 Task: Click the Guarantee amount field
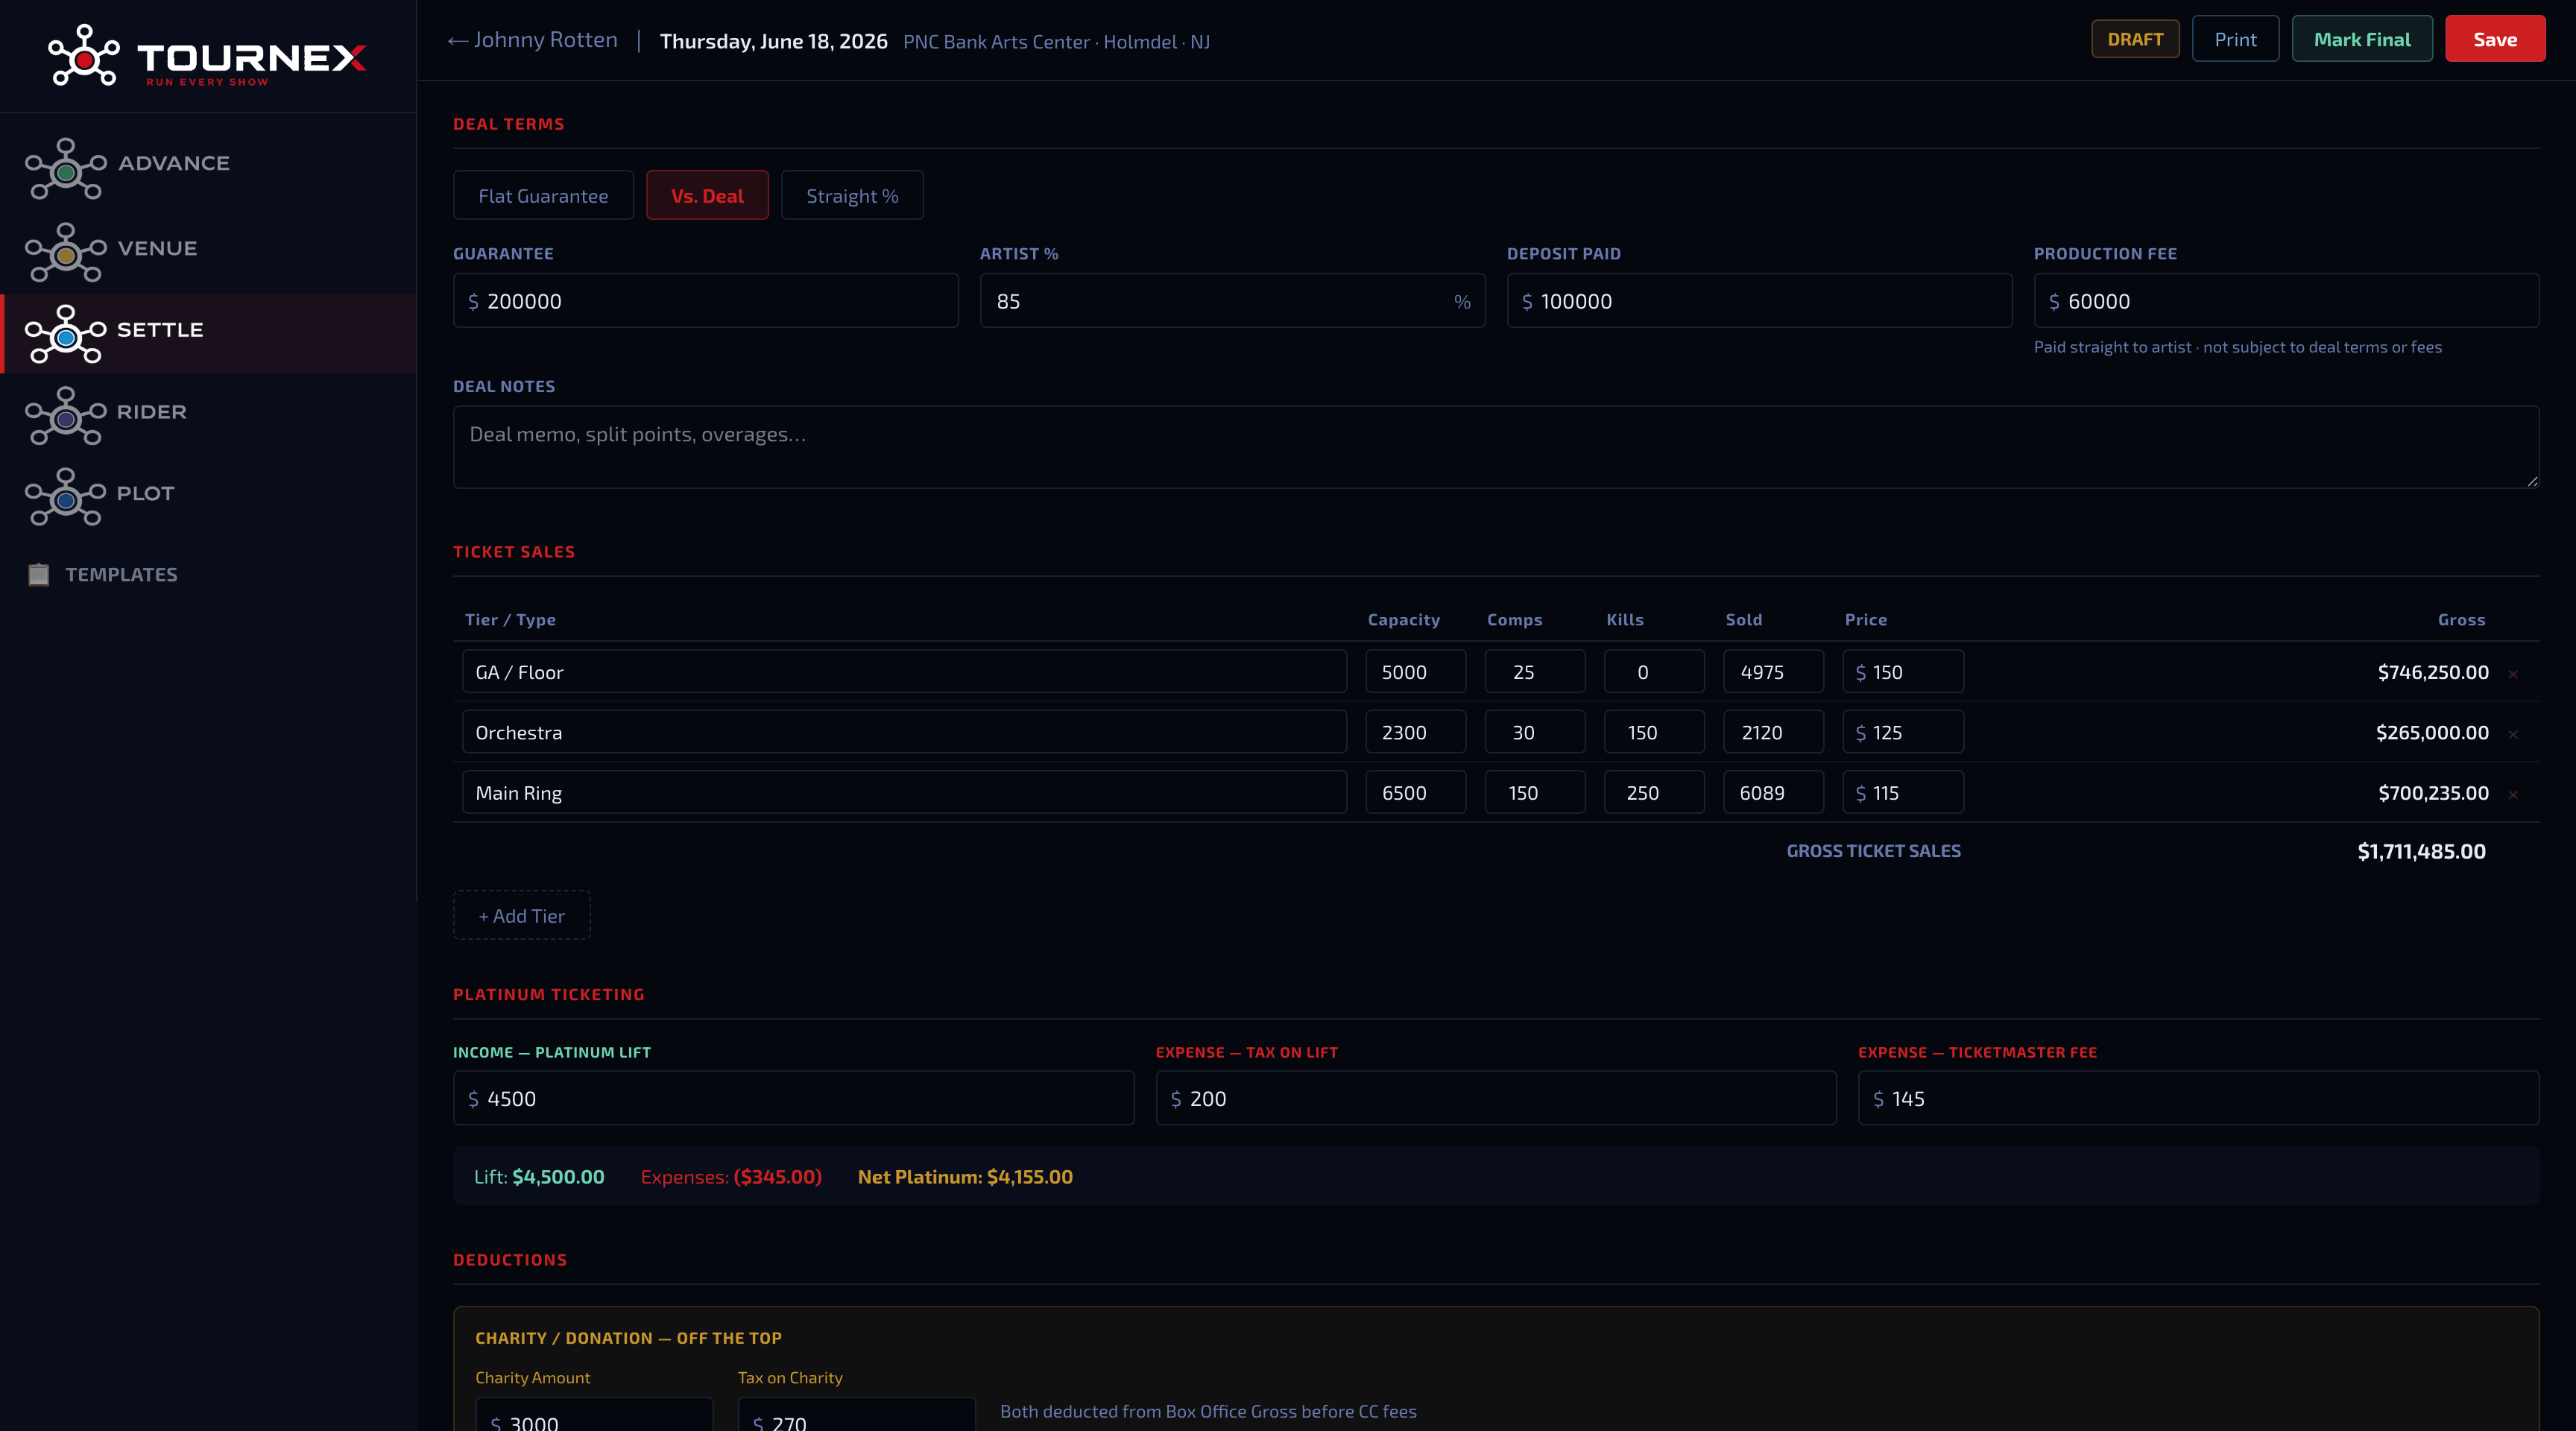pos(705,301)
